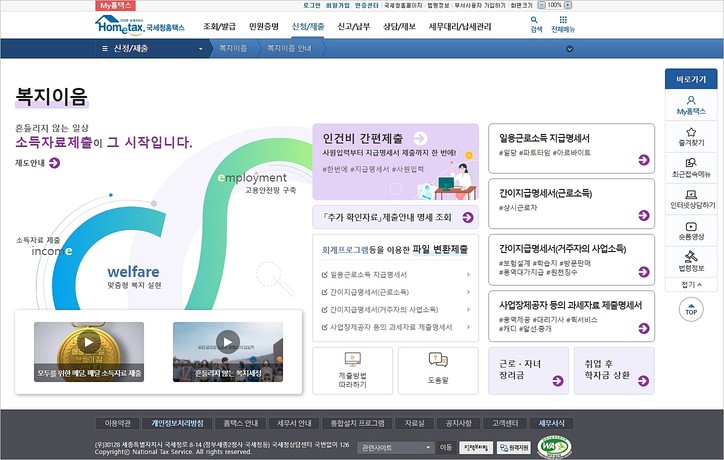Play 모두를 위한 메달 소득자료 제출 video
This screenshot has height=460, width=724.
(x=89, y=342)
